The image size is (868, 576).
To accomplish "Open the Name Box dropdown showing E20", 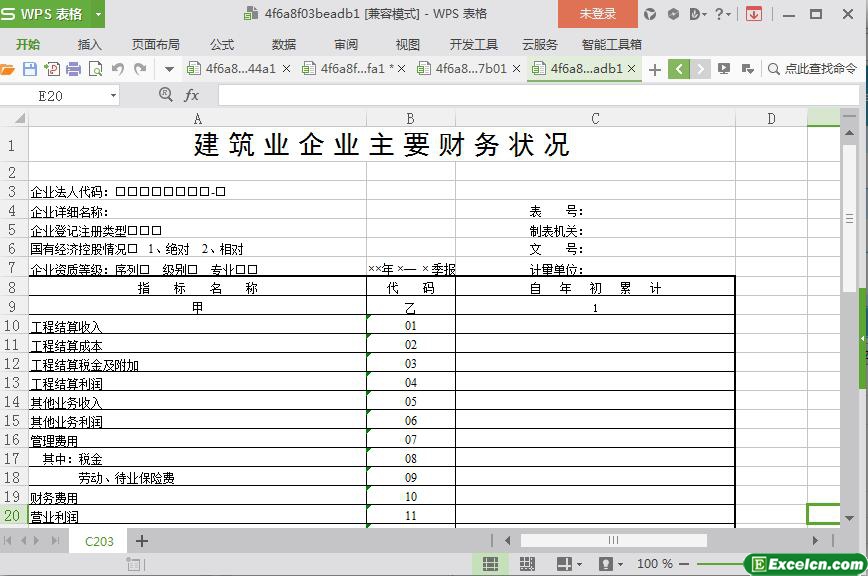I will [112, 95].
